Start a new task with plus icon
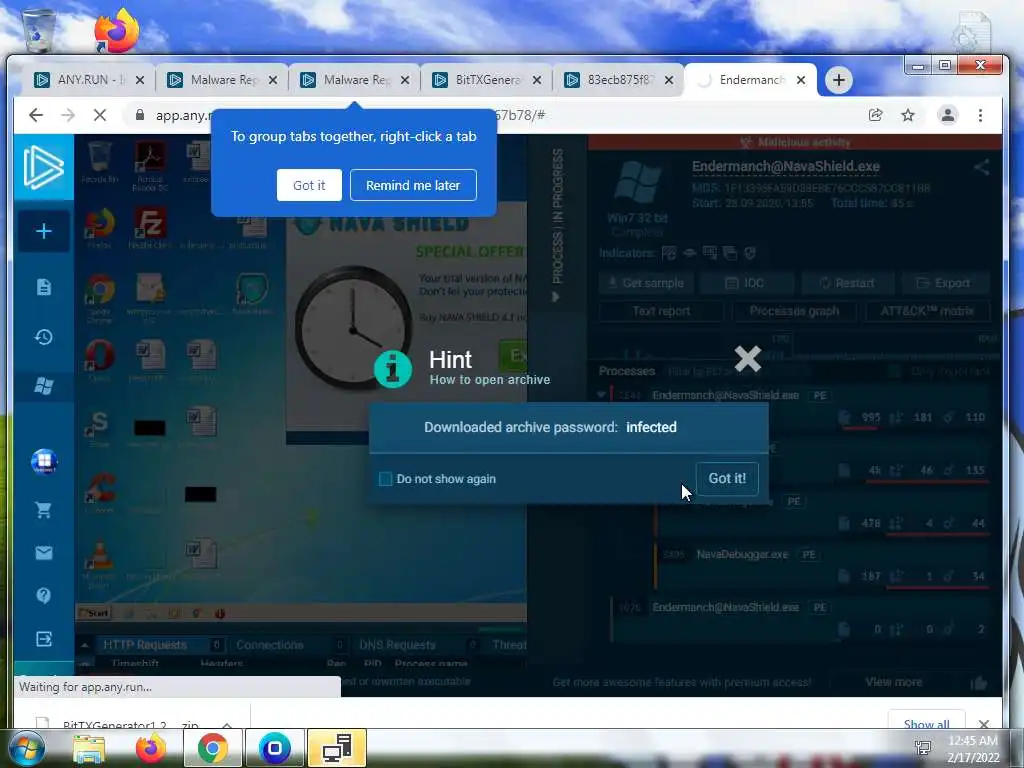This screenshot has width=1024, height=768. click(44, 231)
